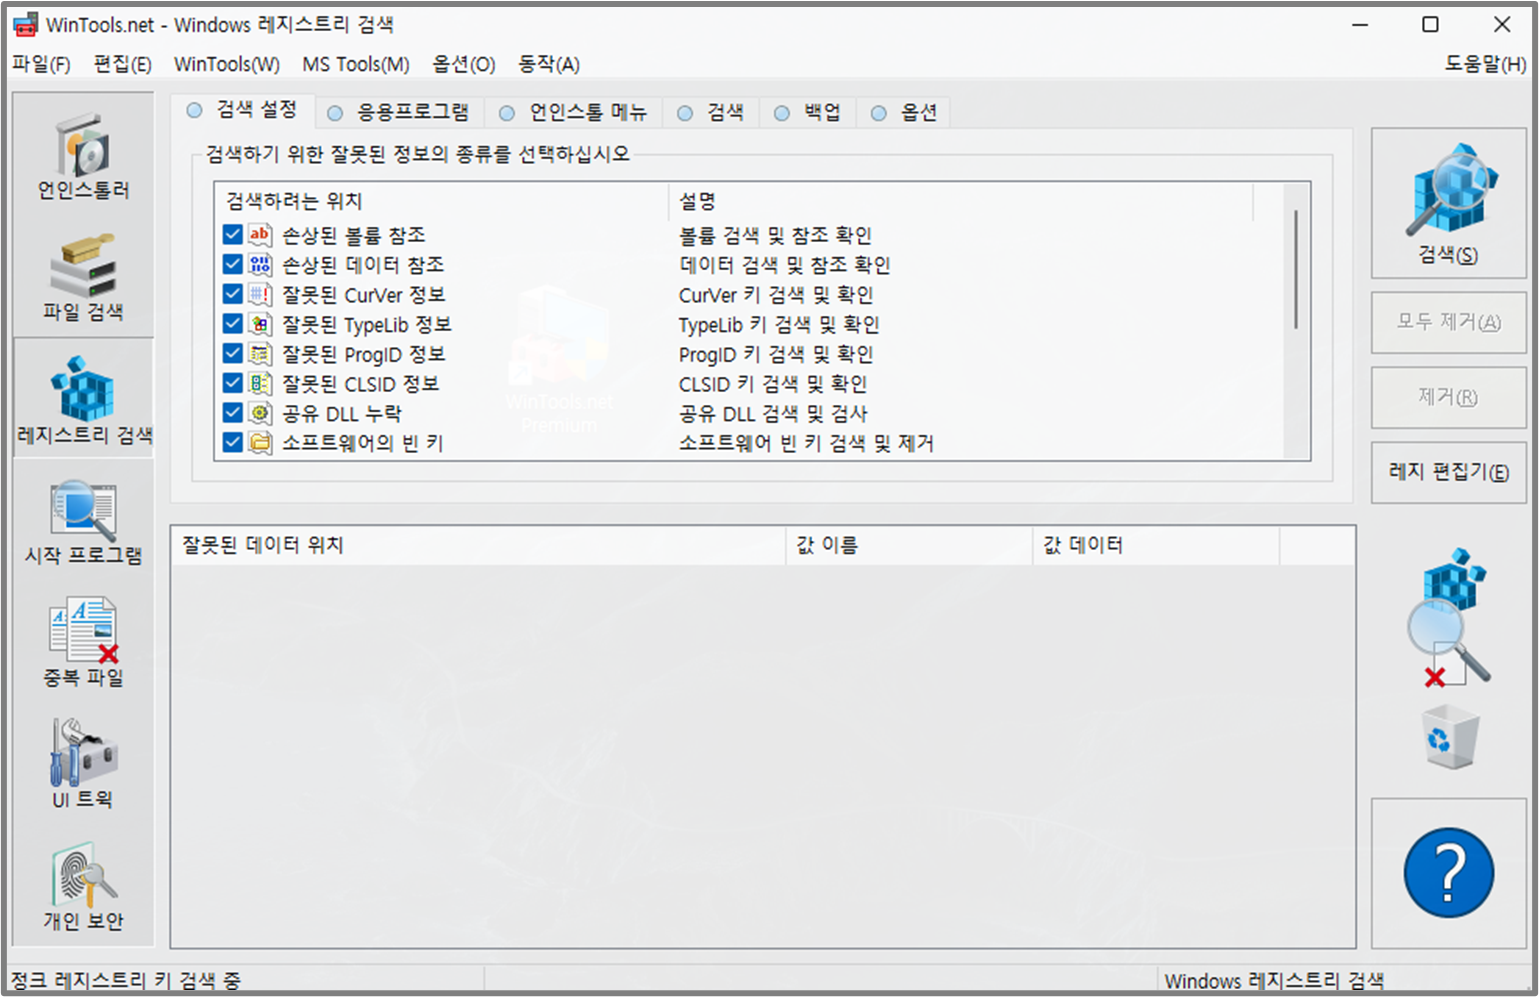The width and height of the screenshot is (1539, 997).
Task: Minimize the WinTools.net window
Action: [1360, 24]
